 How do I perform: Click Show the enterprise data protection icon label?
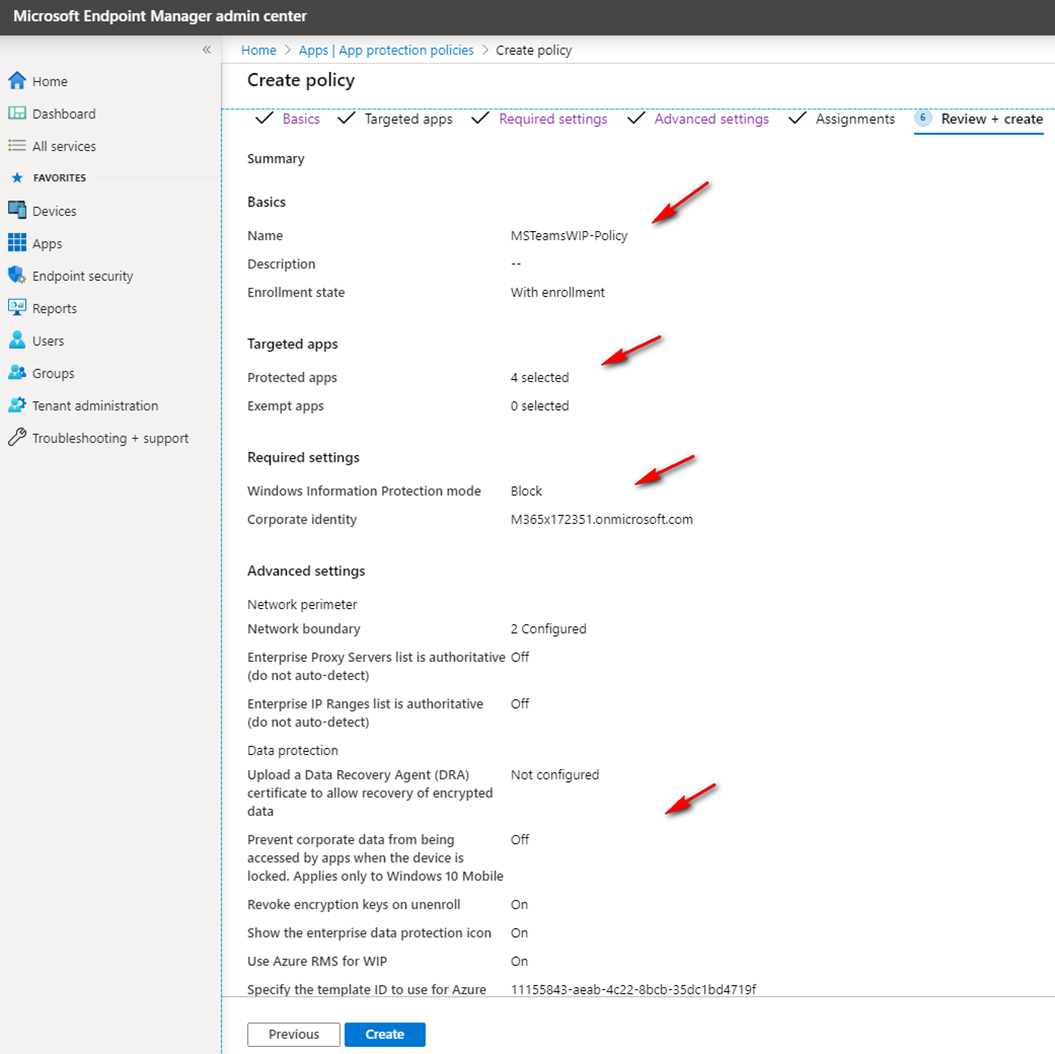click(369, 933)
